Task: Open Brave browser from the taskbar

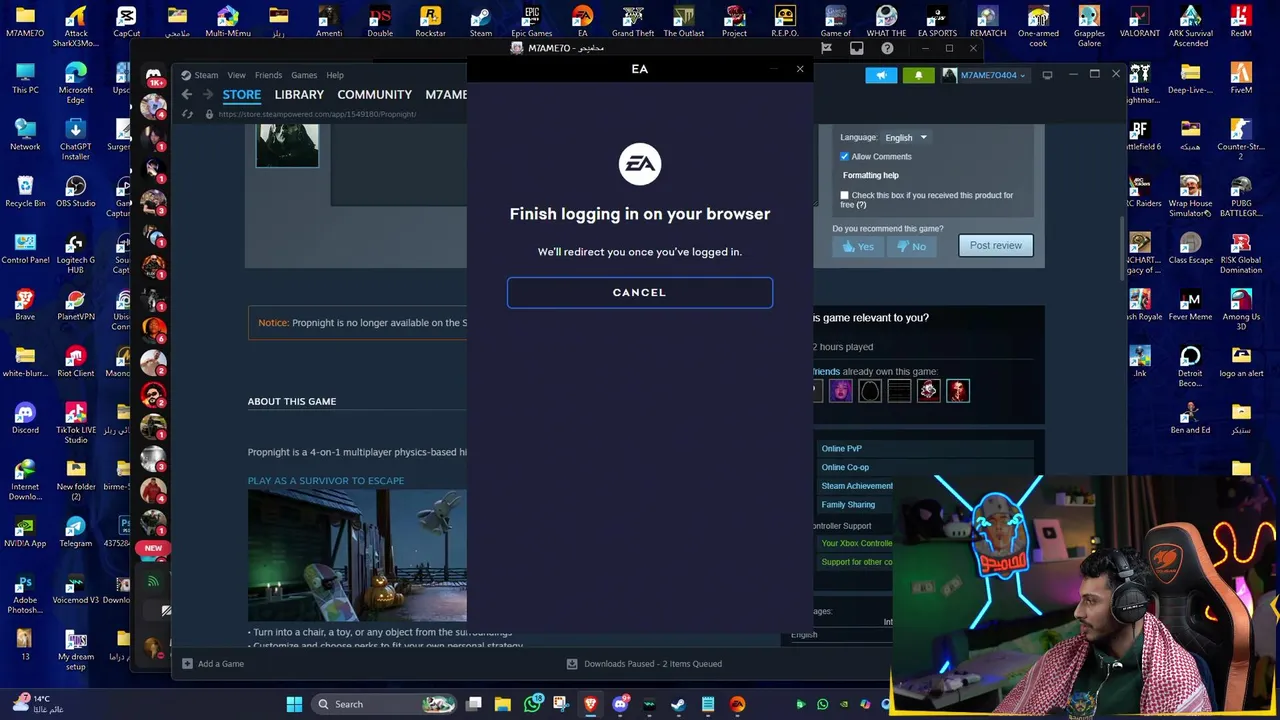Action: coord(591,704)
